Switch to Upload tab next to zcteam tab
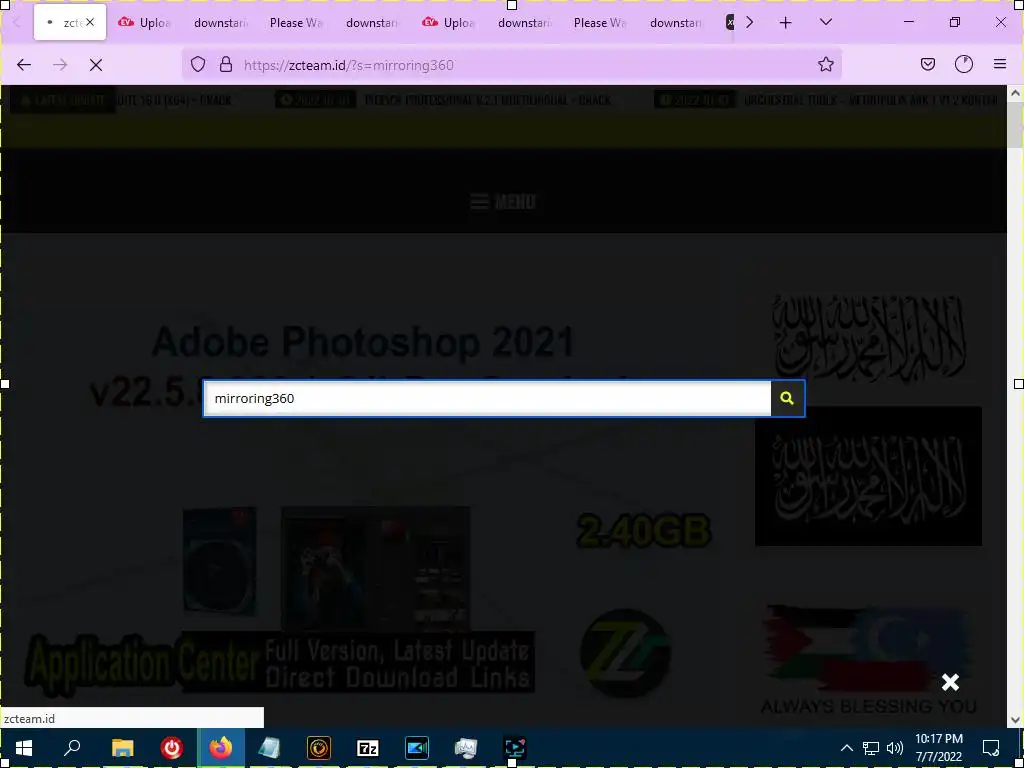Viewport: 1024px width, 768px height. [144, 22]
